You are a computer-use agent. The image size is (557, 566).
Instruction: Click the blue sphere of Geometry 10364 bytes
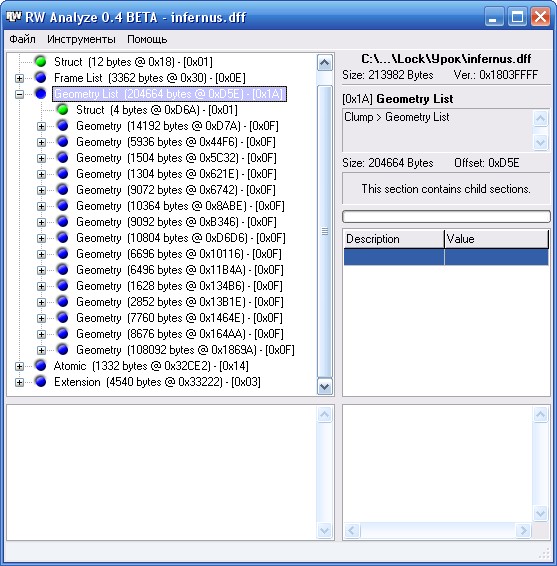(x=63, y=205)
